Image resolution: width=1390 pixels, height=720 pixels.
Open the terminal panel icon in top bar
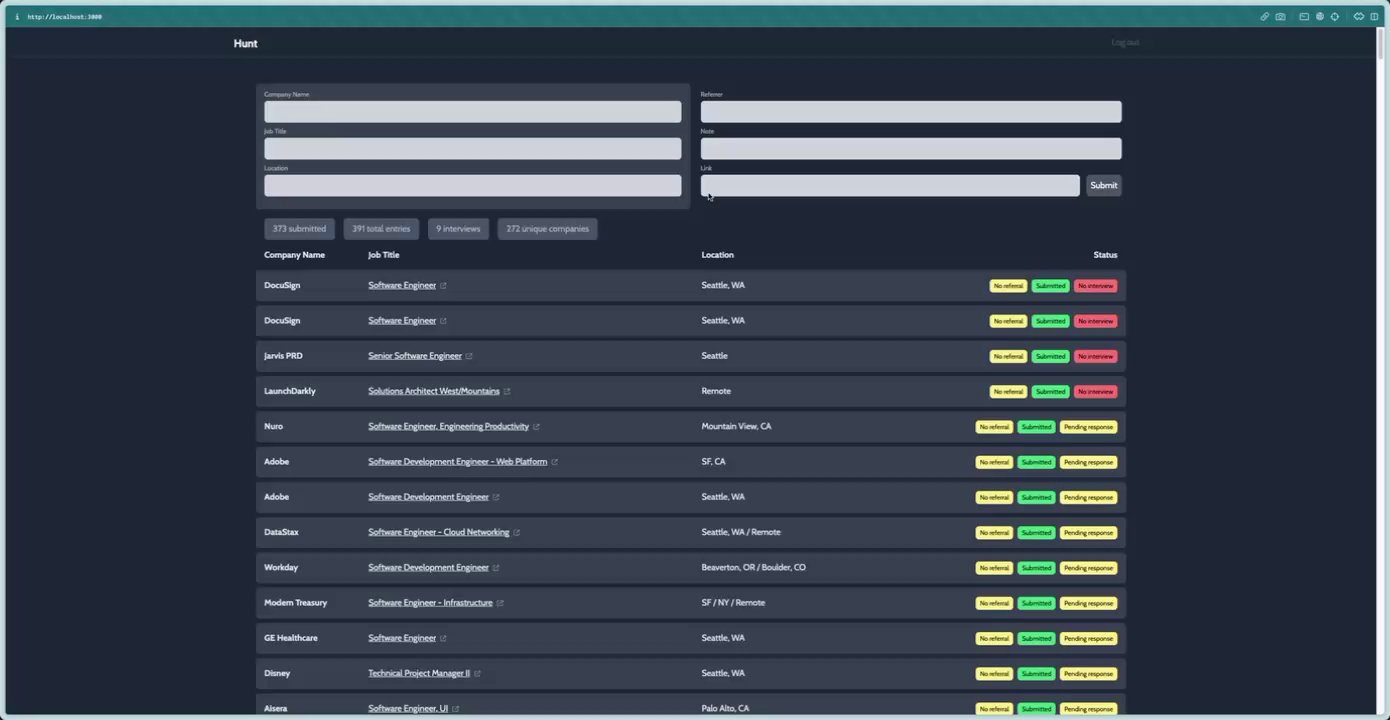tap(1304, 16)
